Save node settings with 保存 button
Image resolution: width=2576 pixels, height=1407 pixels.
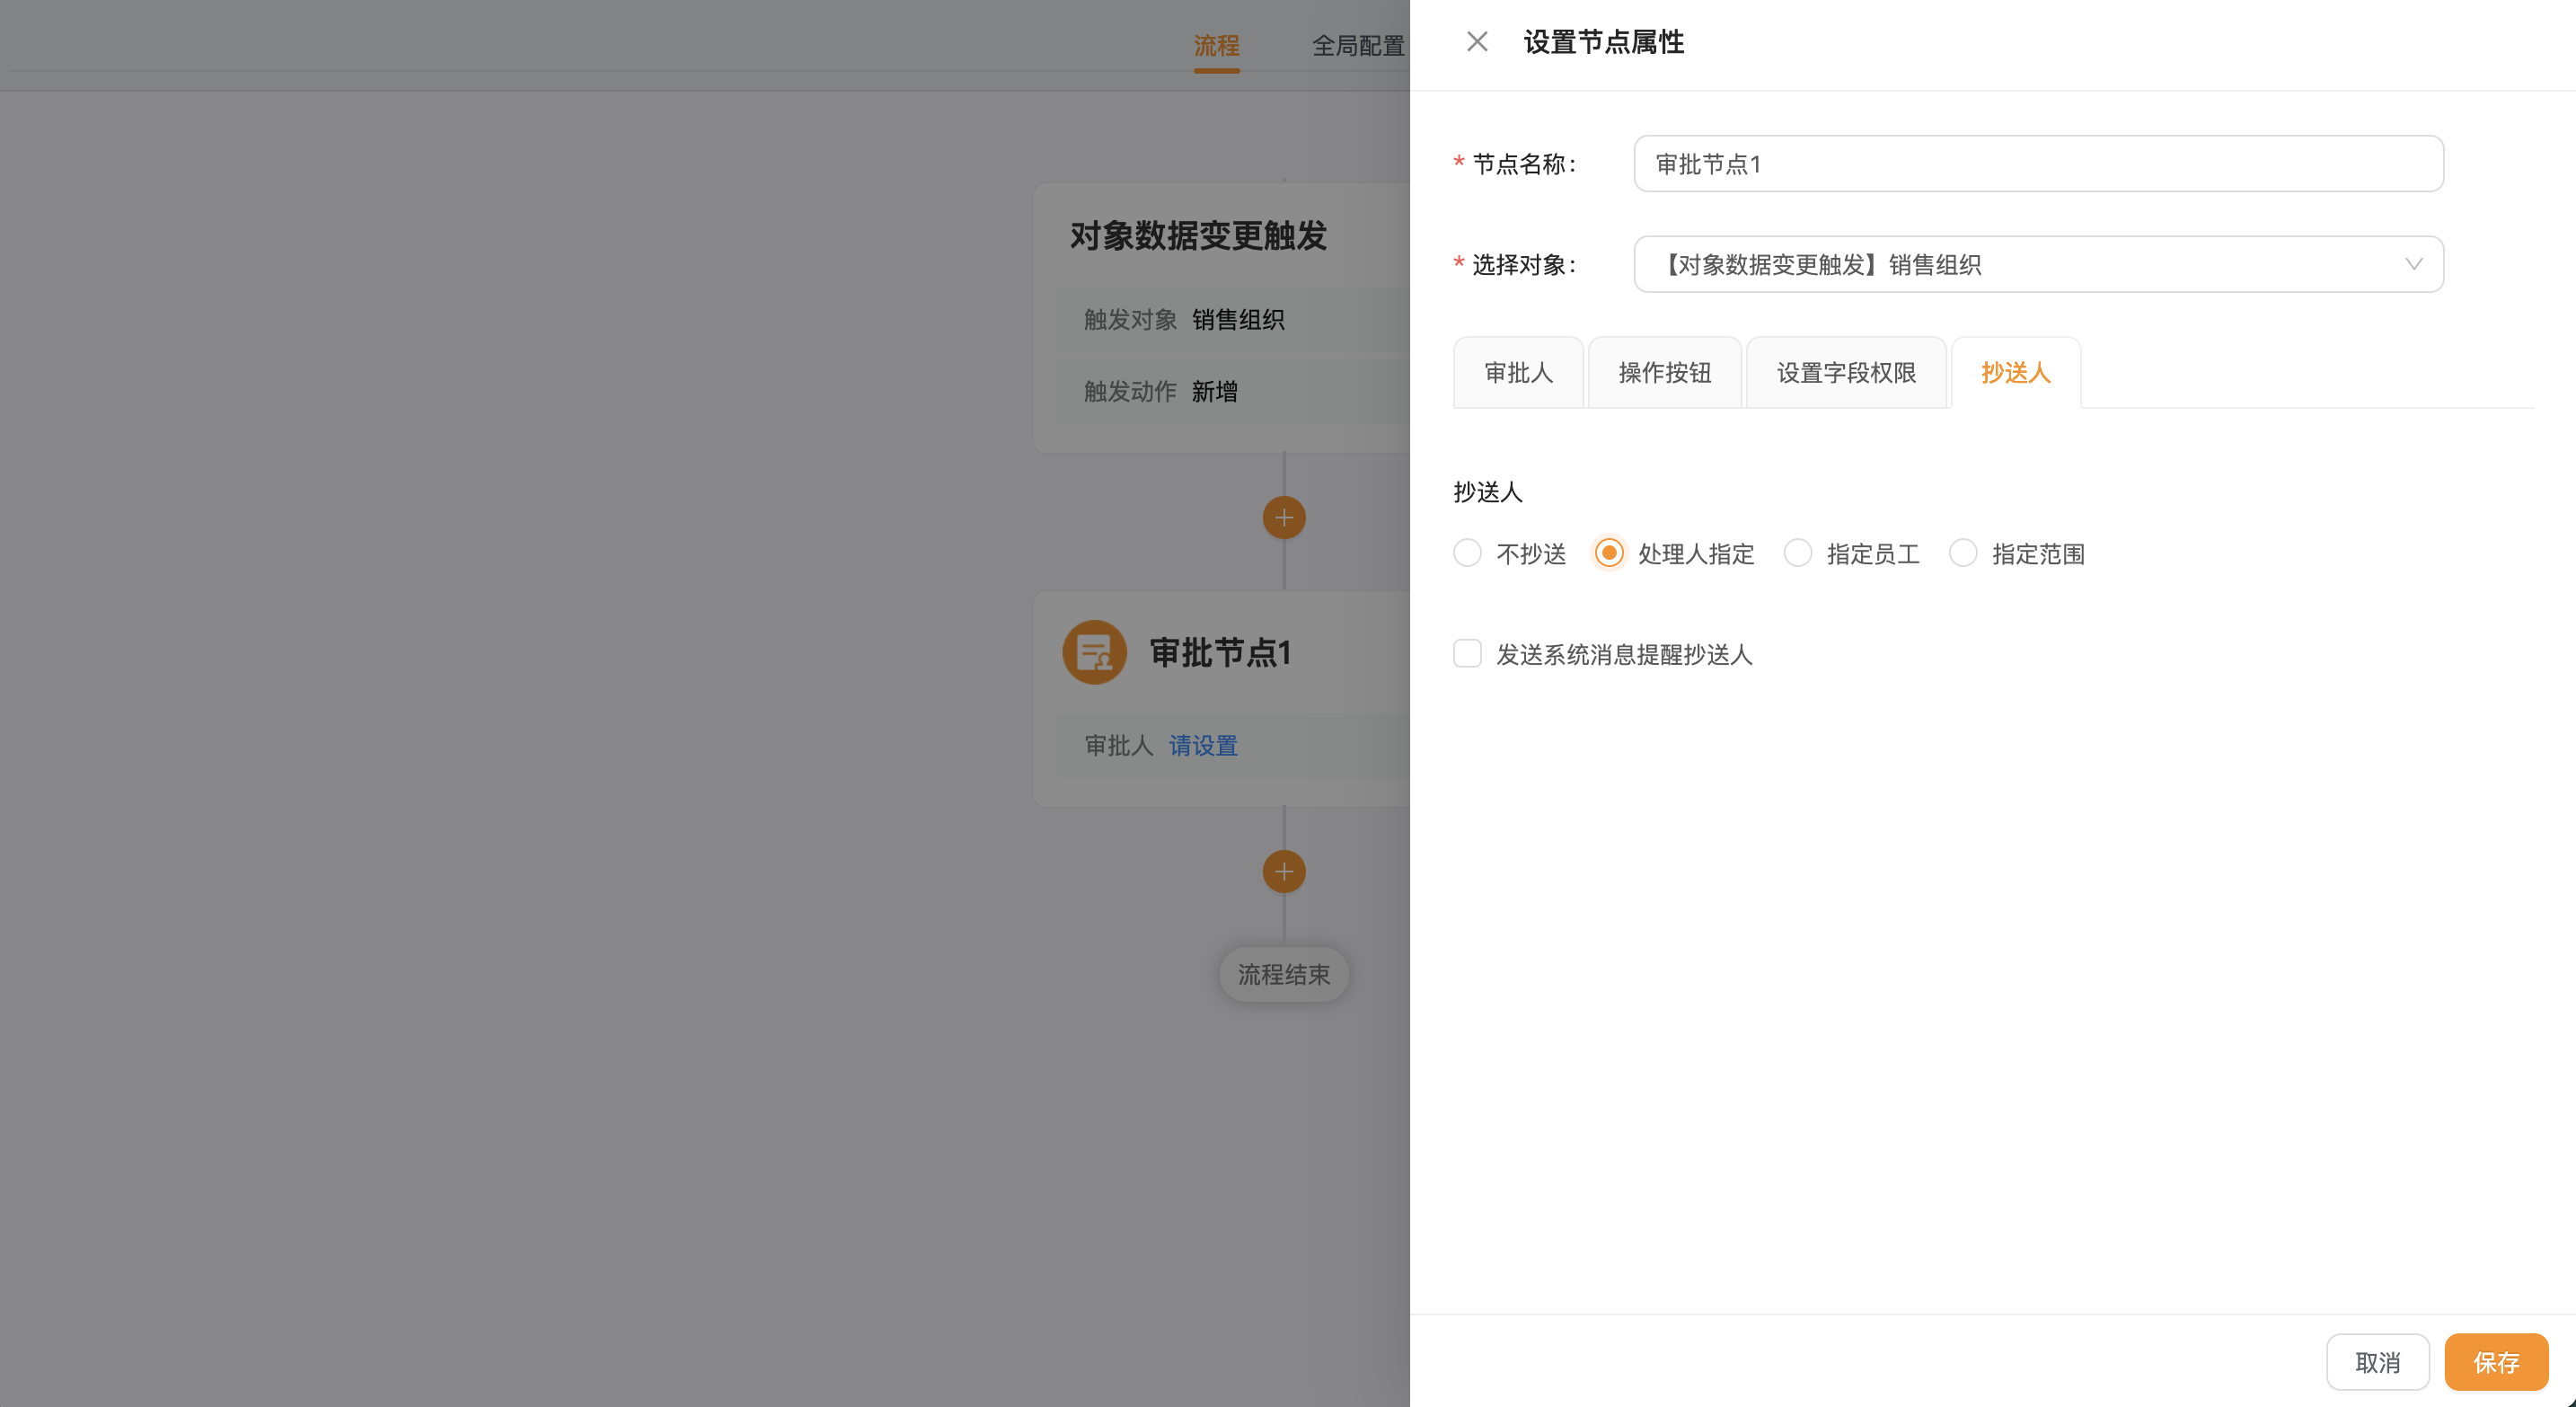(x=2496, y=1362)
